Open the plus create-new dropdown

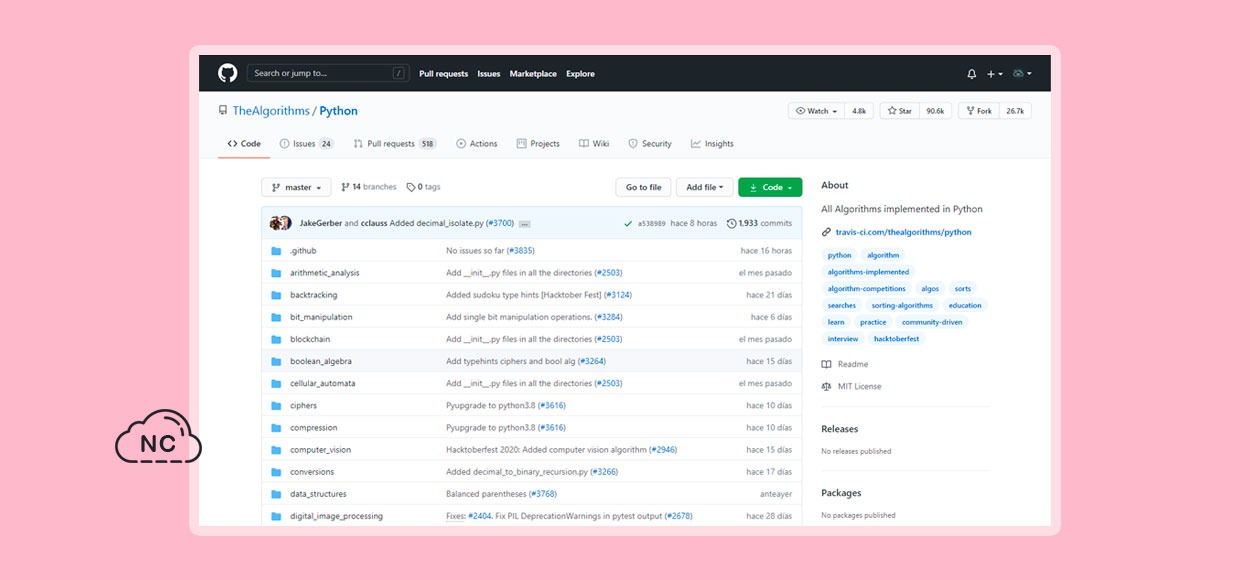point(994,74)
